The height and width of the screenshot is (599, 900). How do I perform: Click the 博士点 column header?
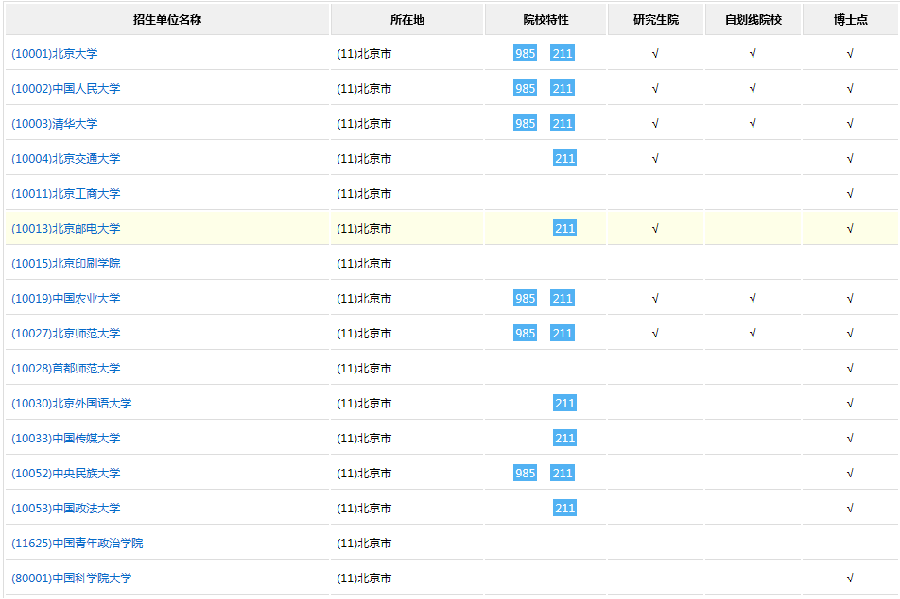tap(850, 20)
